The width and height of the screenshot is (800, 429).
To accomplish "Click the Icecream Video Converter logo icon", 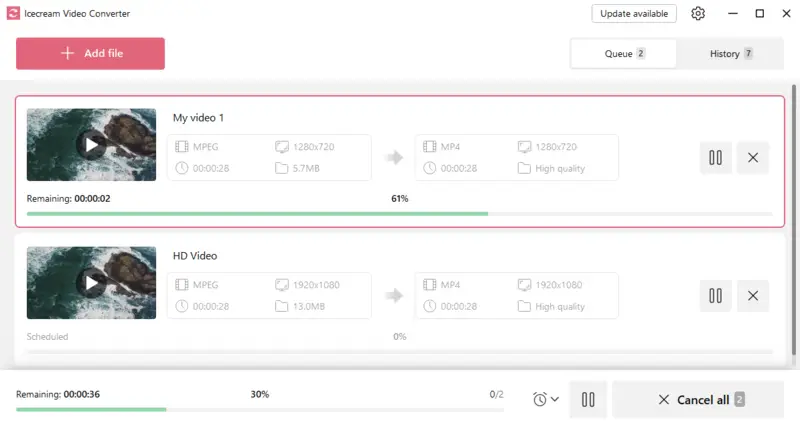I will coord(13,13).
